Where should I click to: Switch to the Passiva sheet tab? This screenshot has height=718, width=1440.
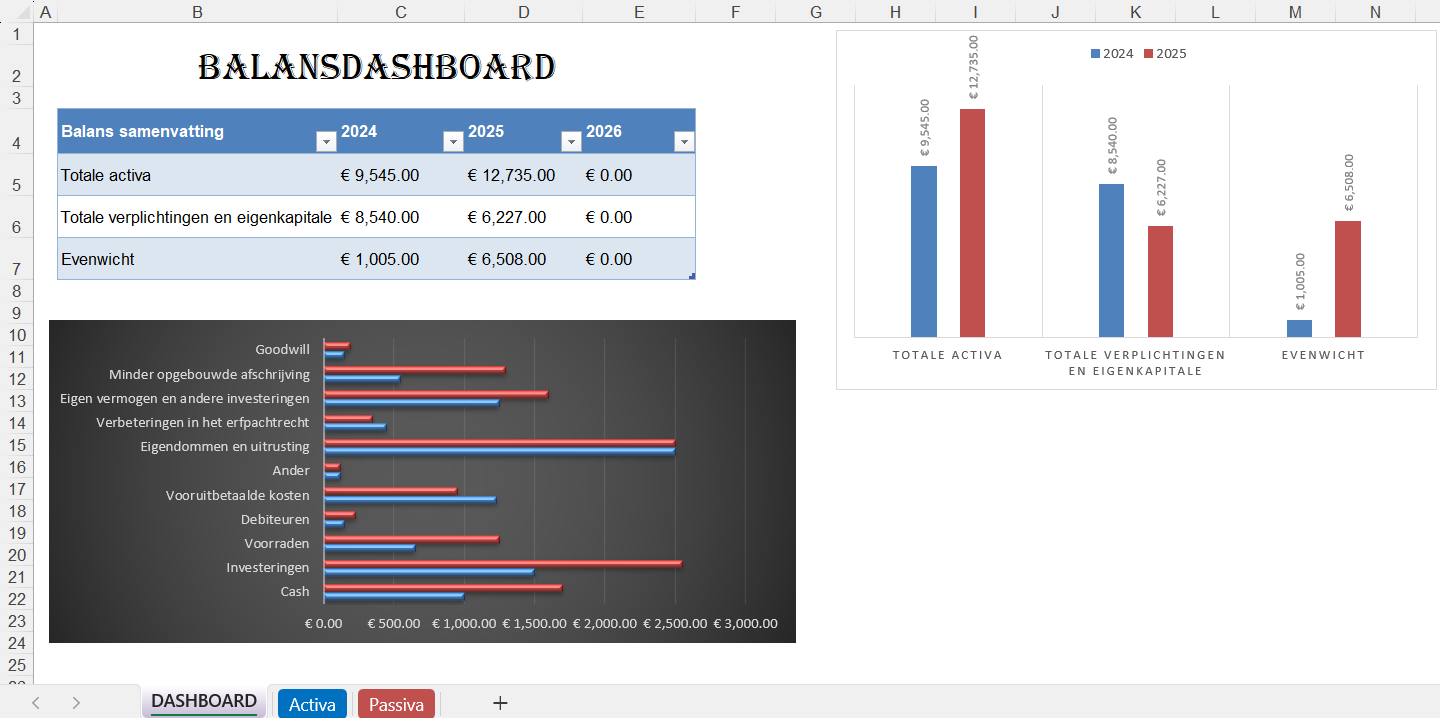[396, 703]
